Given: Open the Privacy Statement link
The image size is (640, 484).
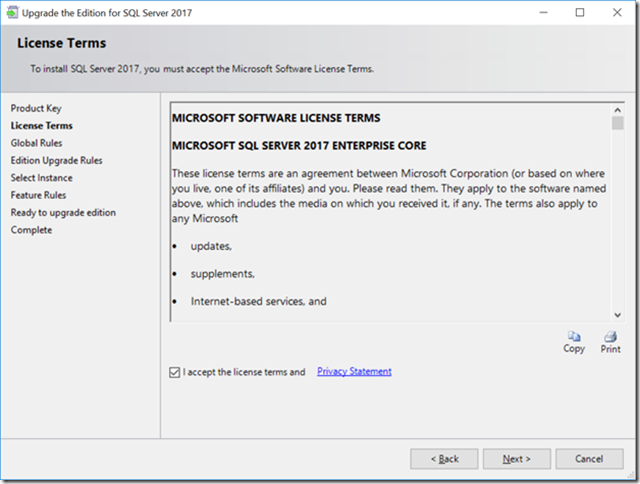Looking at the screenshot, I should 354,371.
